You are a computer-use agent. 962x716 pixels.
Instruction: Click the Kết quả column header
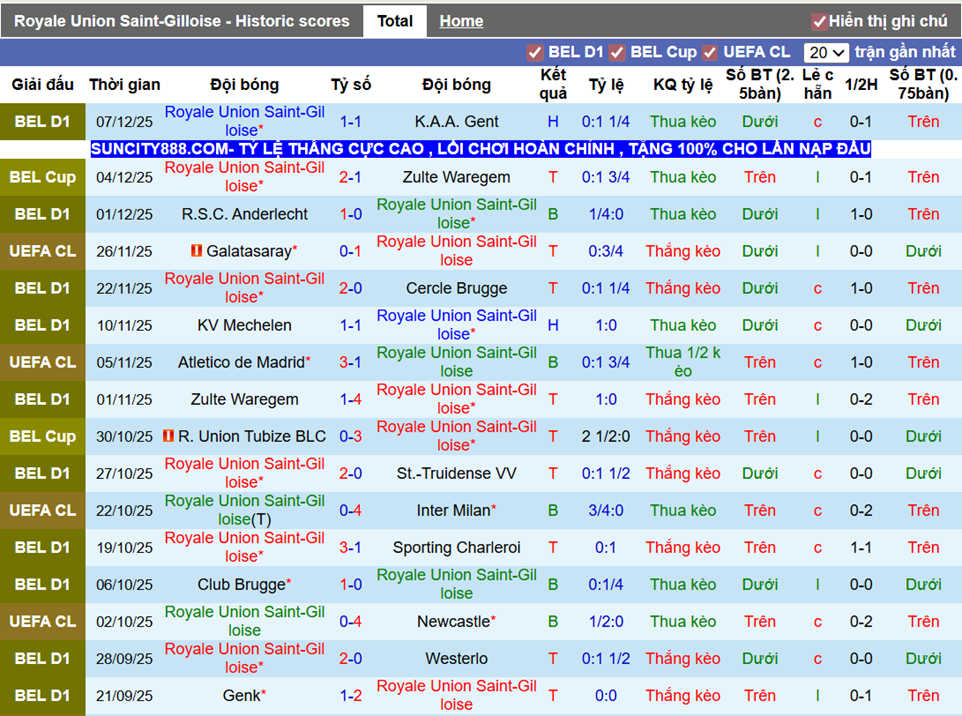(553, 84)
